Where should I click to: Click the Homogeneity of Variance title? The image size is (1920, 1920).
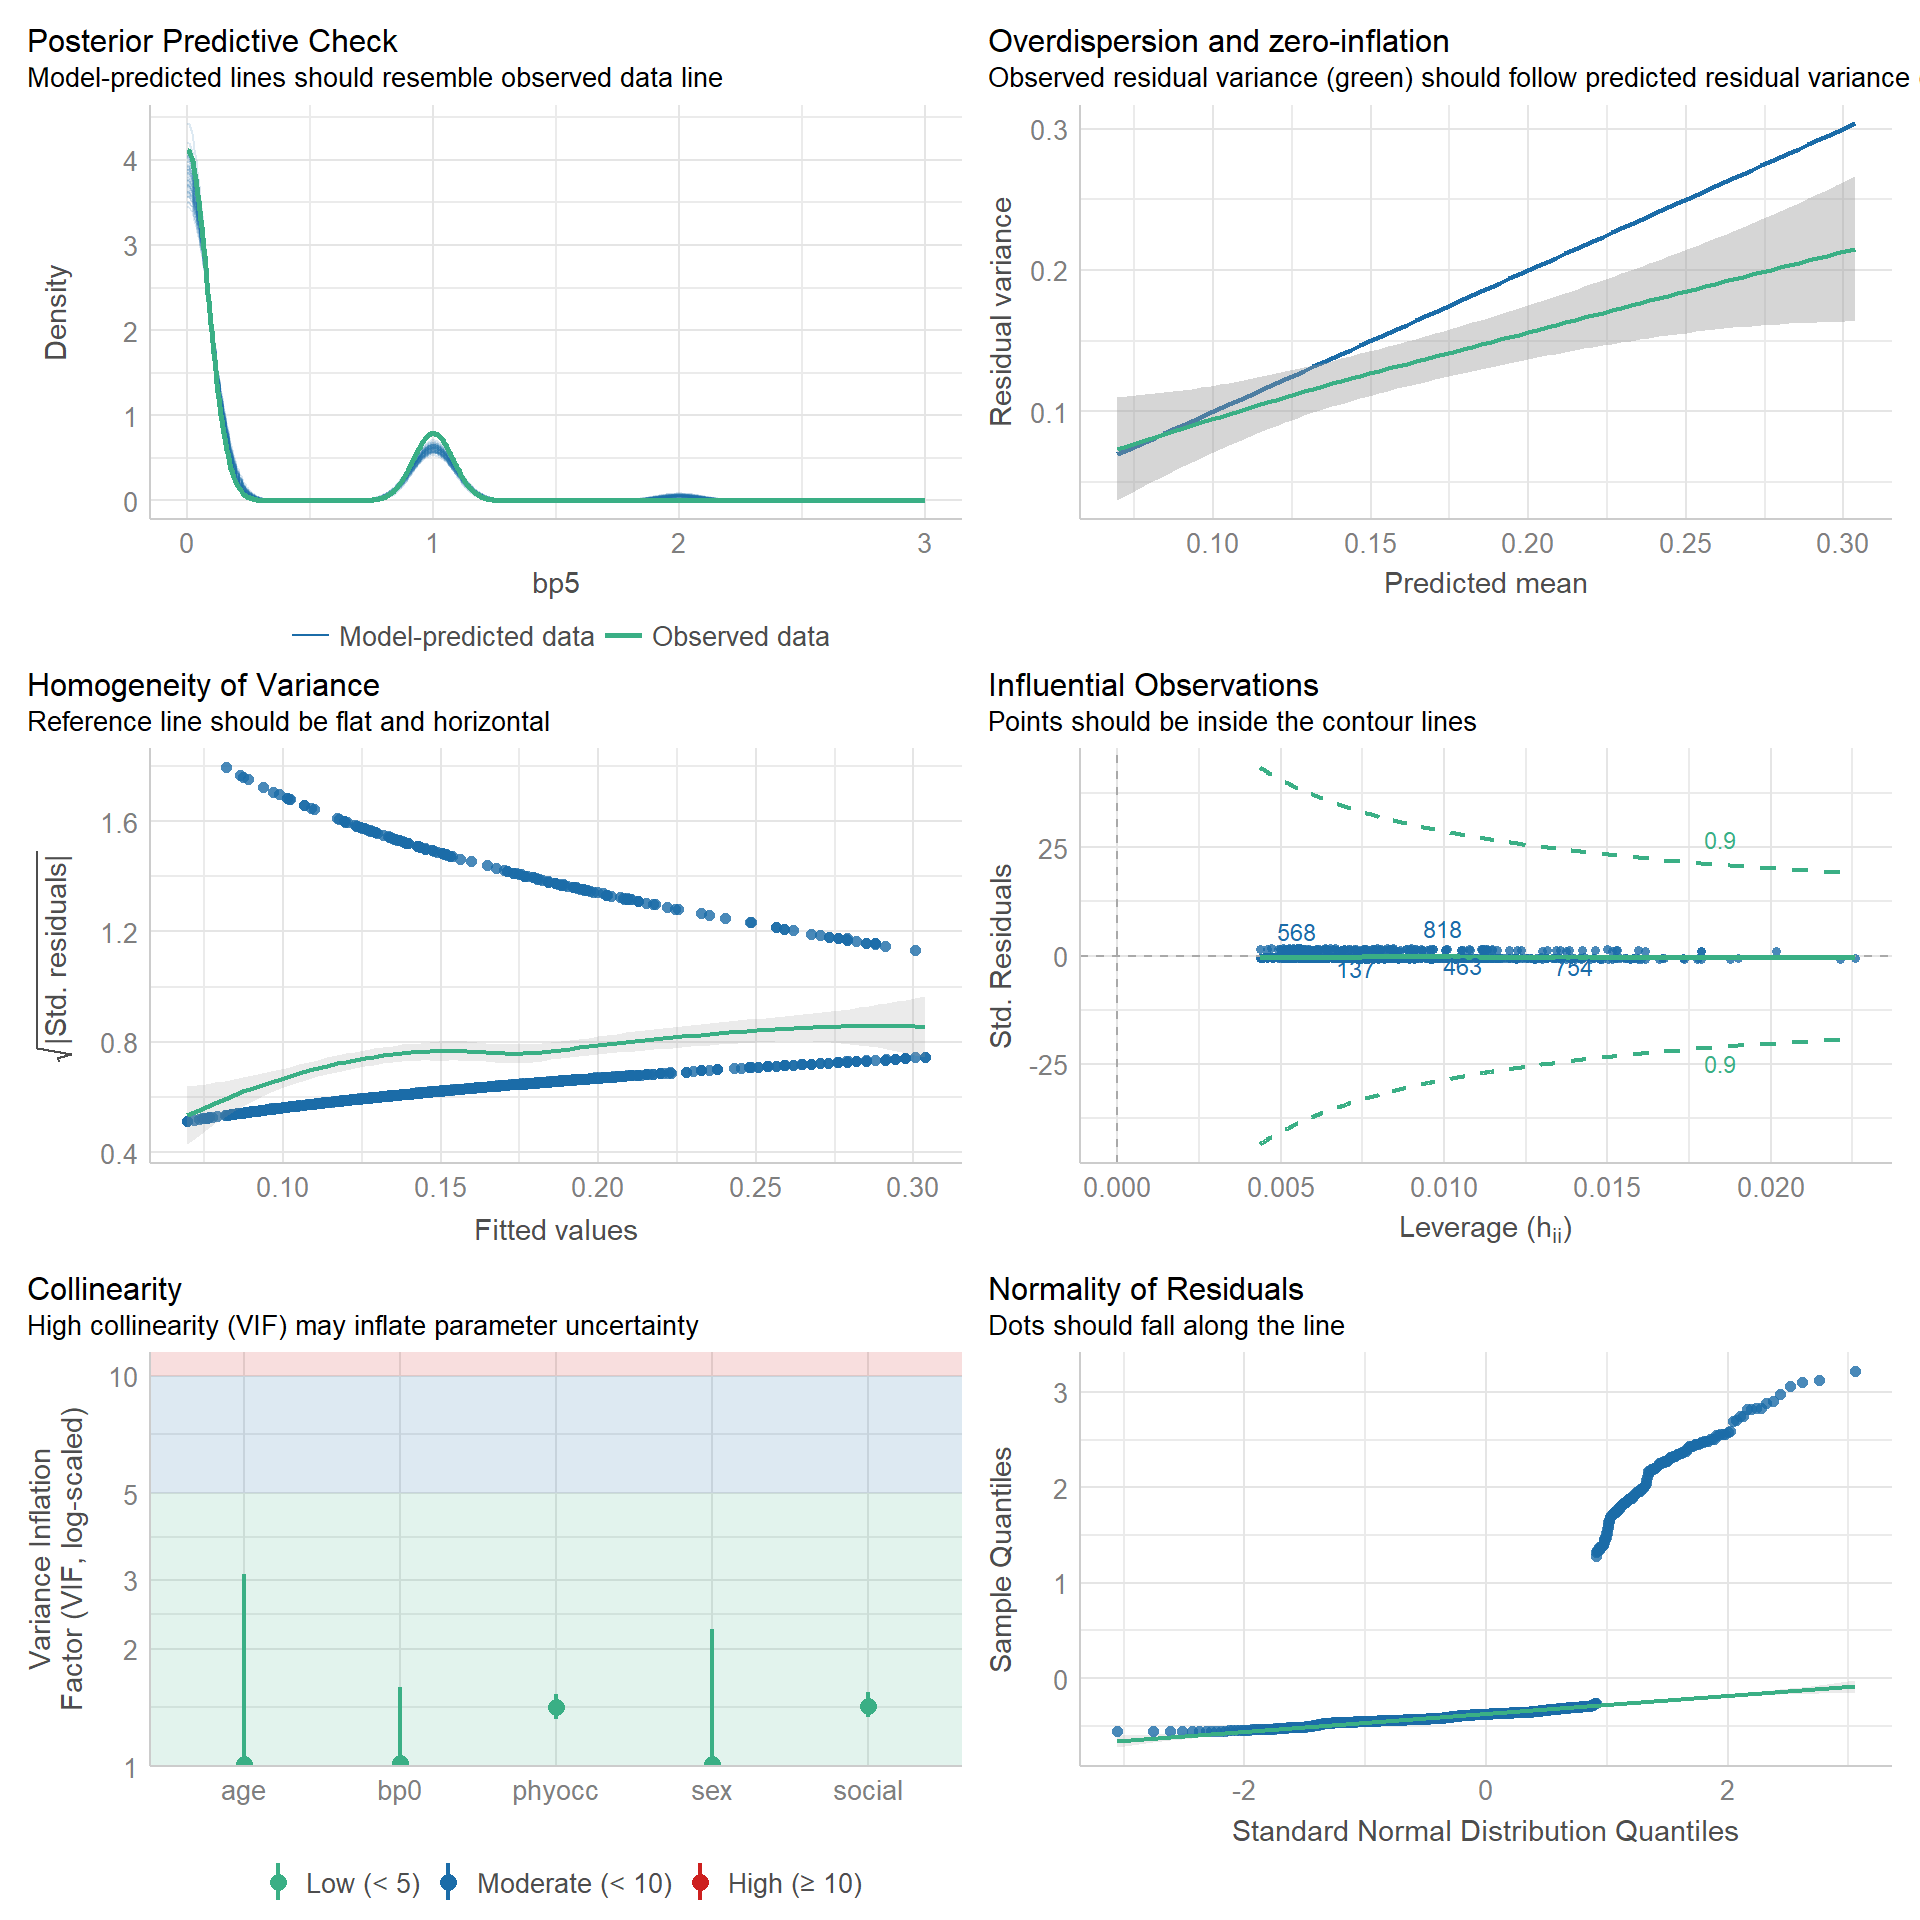[x=203, y=685]
